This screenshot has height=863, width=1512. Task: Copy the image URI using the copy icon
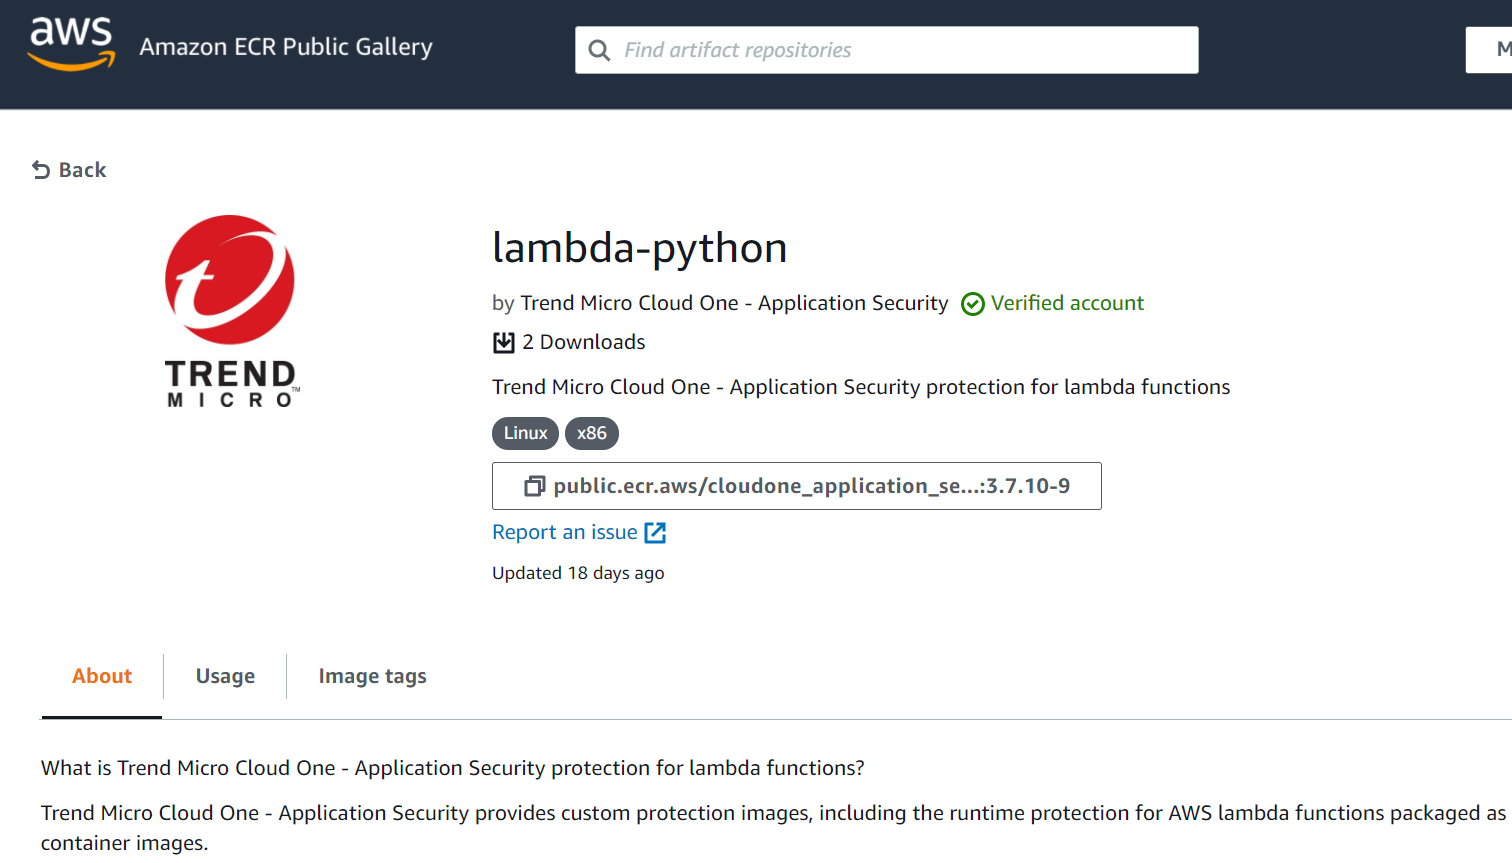[x=535, y=486]
